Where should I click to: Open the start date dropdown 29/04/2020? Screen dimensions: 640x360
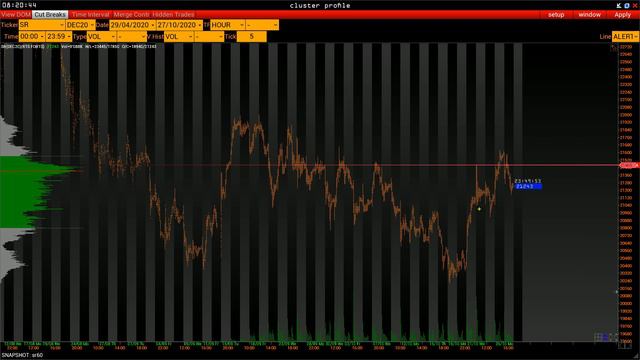(x=132, y=25)
